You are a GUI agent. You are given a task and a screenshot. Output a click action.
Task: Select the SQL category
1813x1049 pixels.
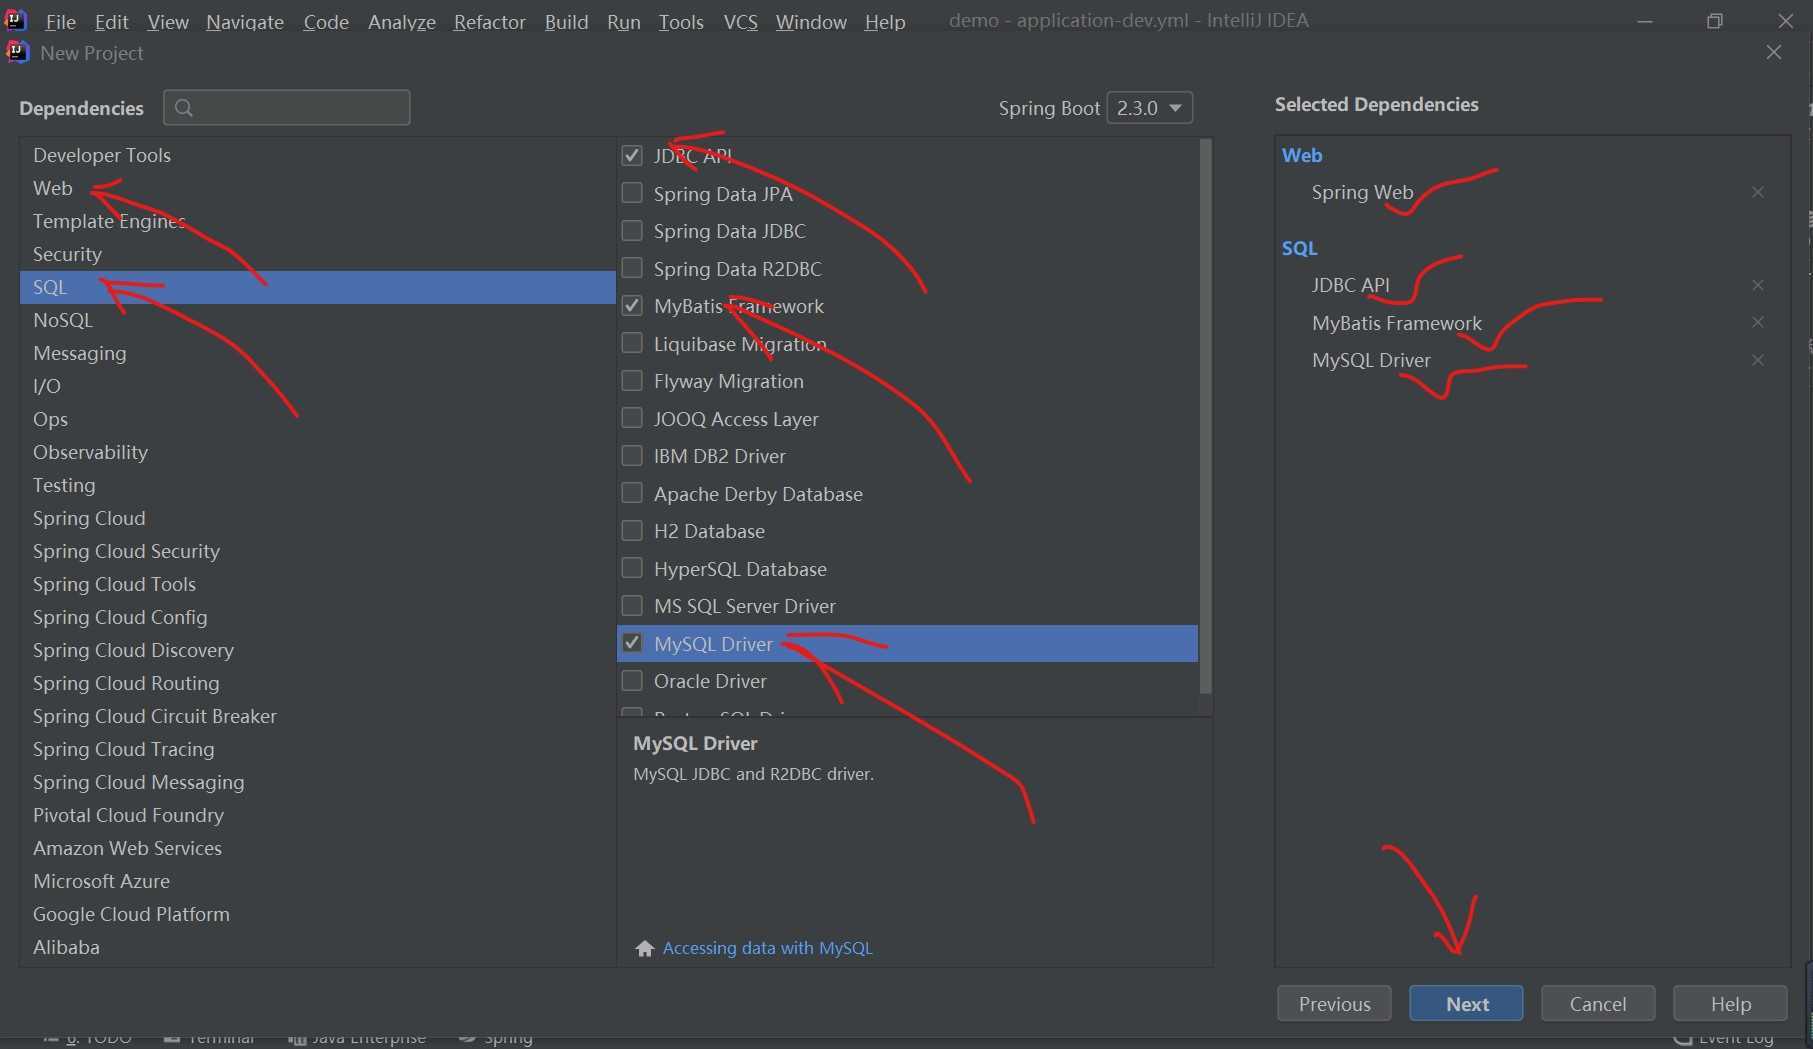pos(318,287)
